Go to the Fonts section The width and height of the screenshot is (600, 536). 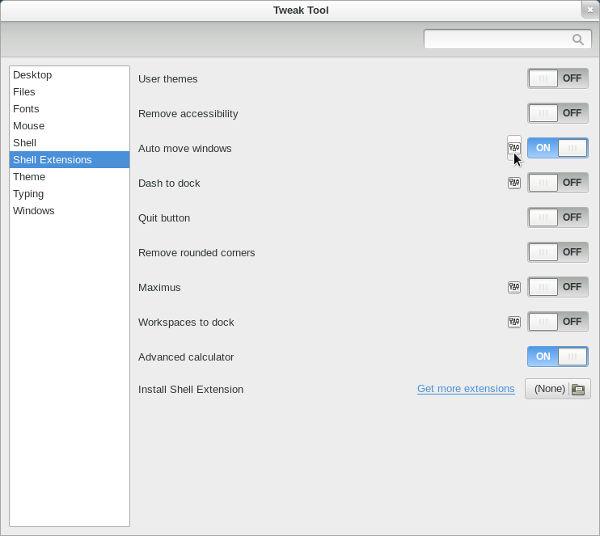[x=69, y=109]
